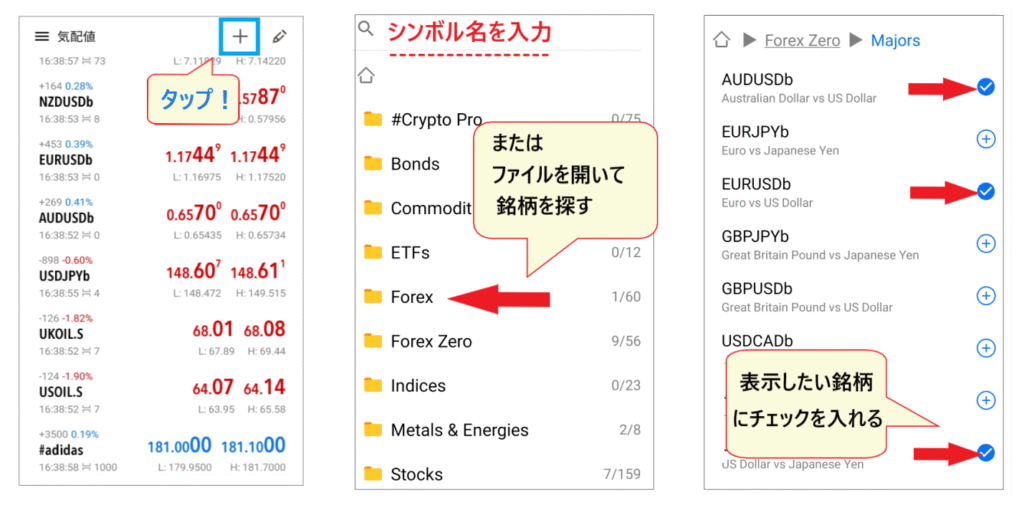Screen dimensions: 1024x505
Task: Add GBPJPYb with its plus icon
Action: pos(985,243)
